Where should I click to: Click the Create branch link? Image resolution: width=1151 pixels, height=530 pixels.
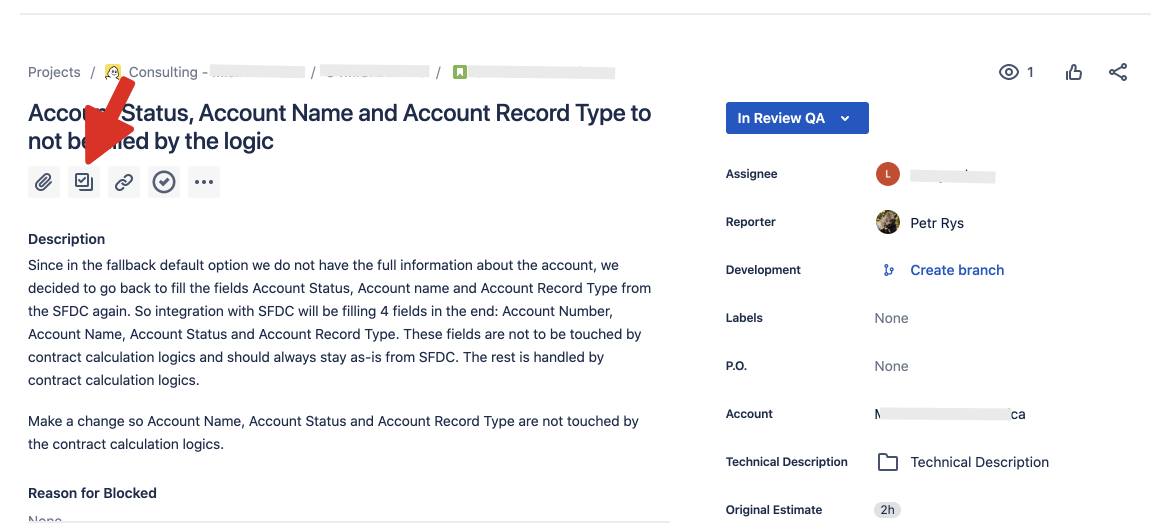pos(956,270)
